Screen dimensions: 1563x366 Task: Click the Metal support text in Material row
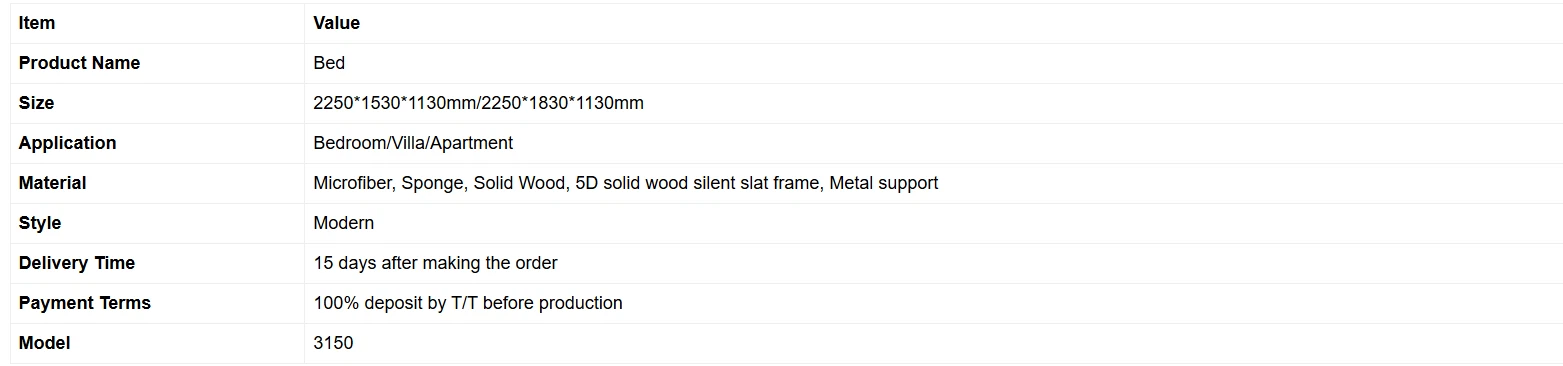(884, 183)
